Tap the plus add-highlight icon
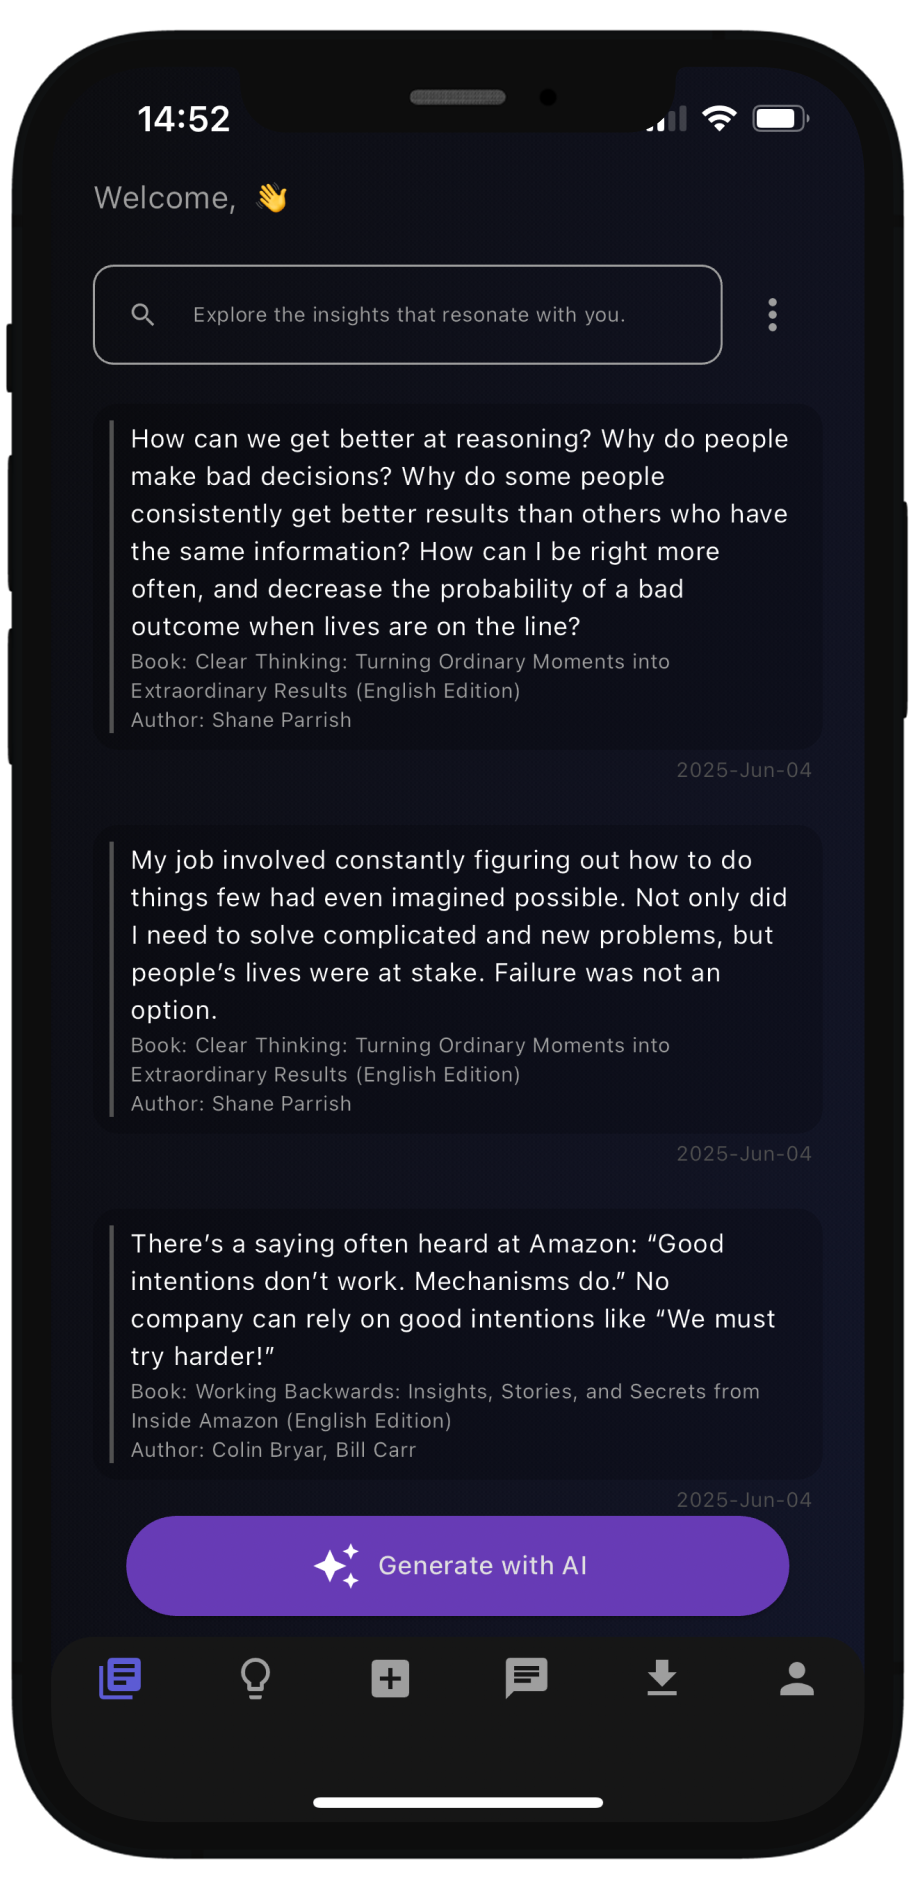 [391, 1678]
